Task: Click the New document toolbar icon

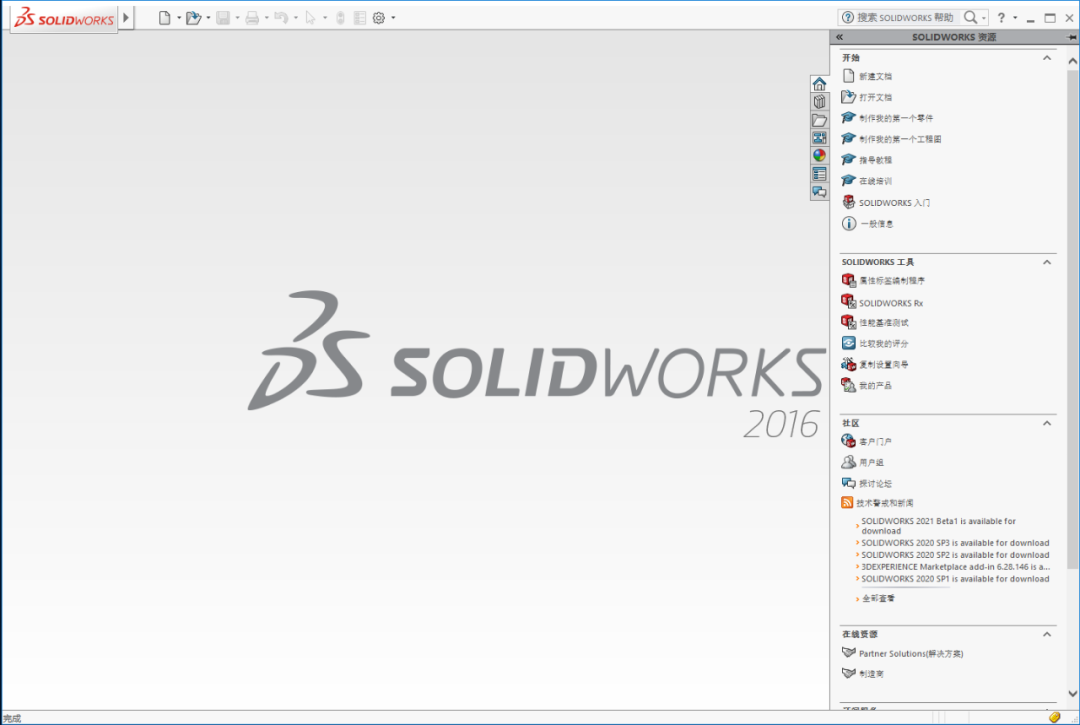Action: point(164,18)
